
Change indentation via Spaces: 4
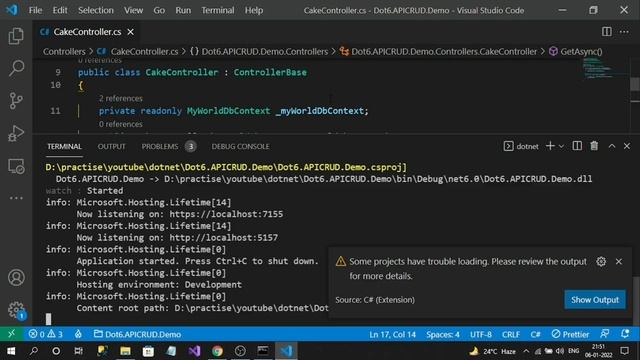[x=443, y=334]
